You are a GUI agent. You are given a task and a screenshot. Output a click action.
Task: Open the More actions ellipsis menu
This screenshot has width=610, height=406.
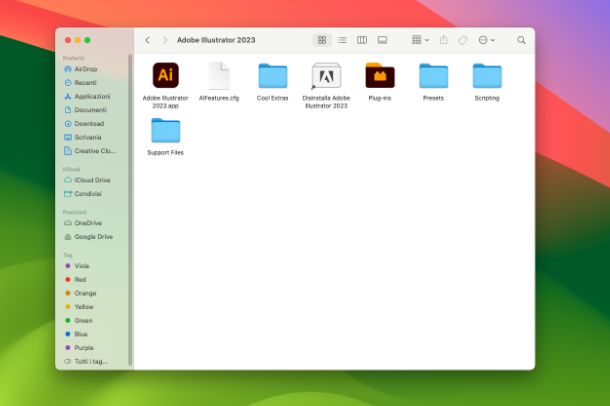point(487,40)
